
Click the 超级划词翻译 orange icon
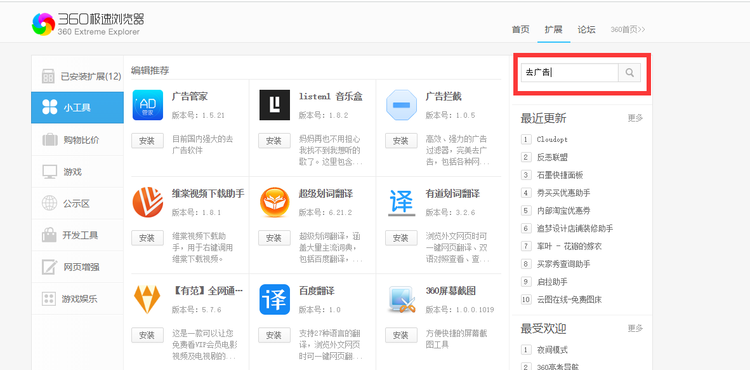pos(275,202)
